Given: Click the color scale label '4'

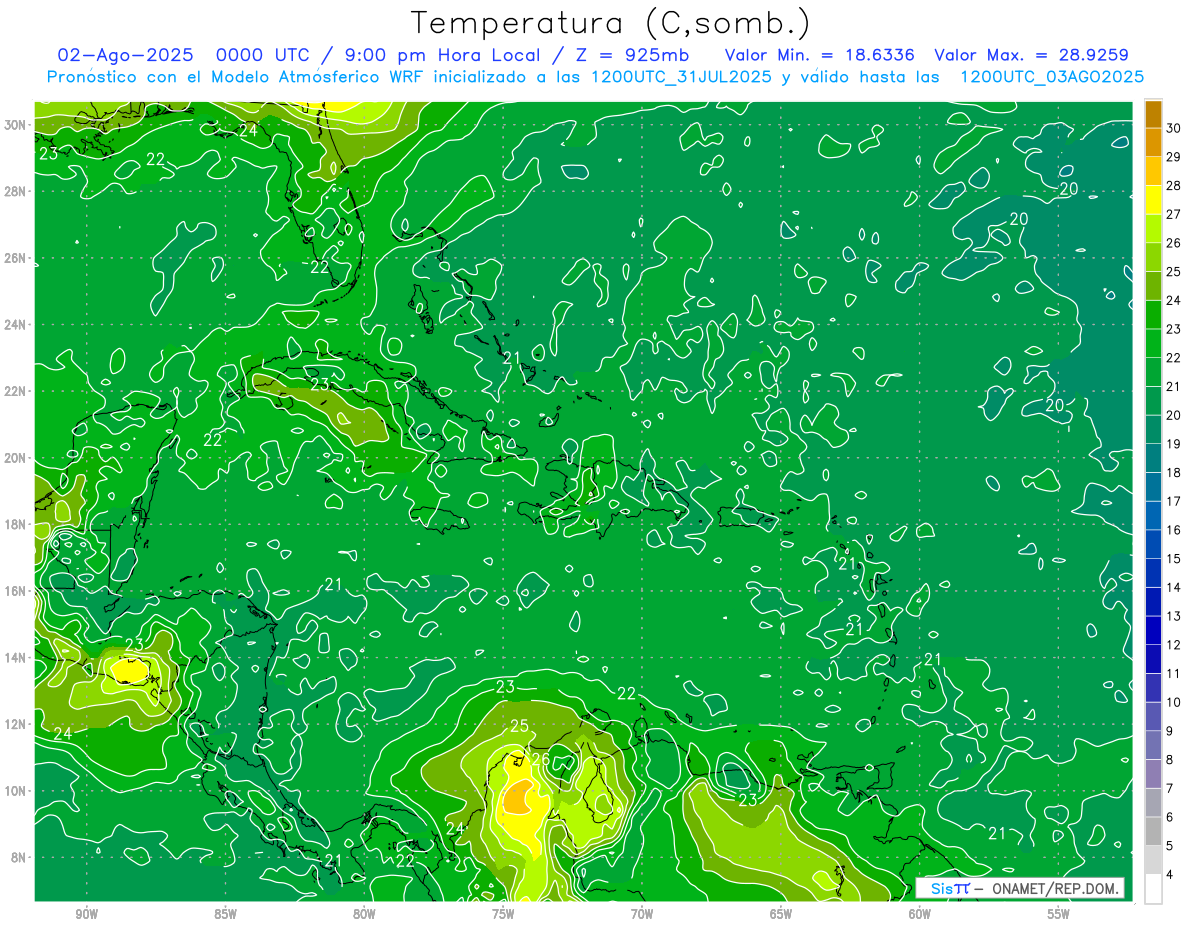Looking at the screenshot, I should pos(1170,875).
